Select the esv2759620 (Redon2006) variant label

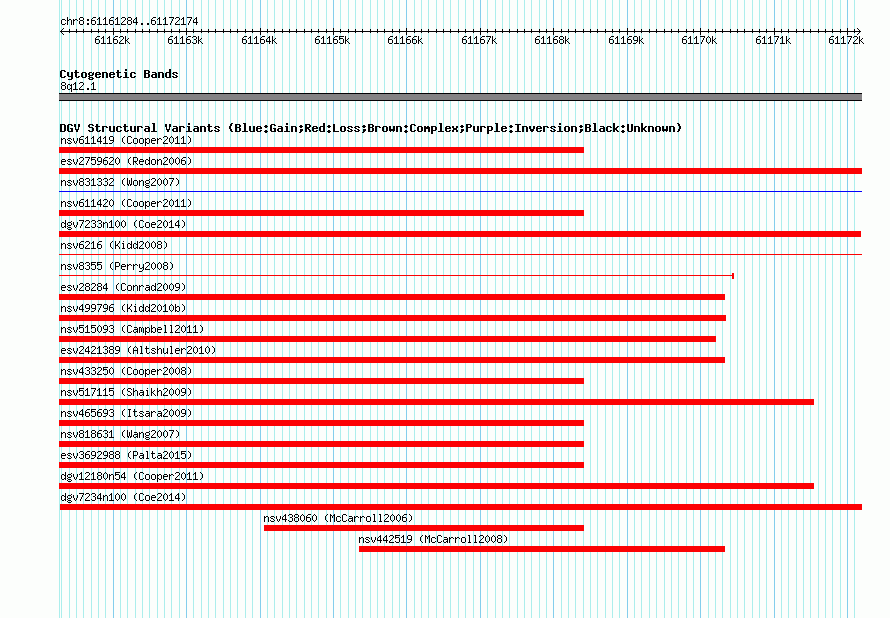coord(126,161)
